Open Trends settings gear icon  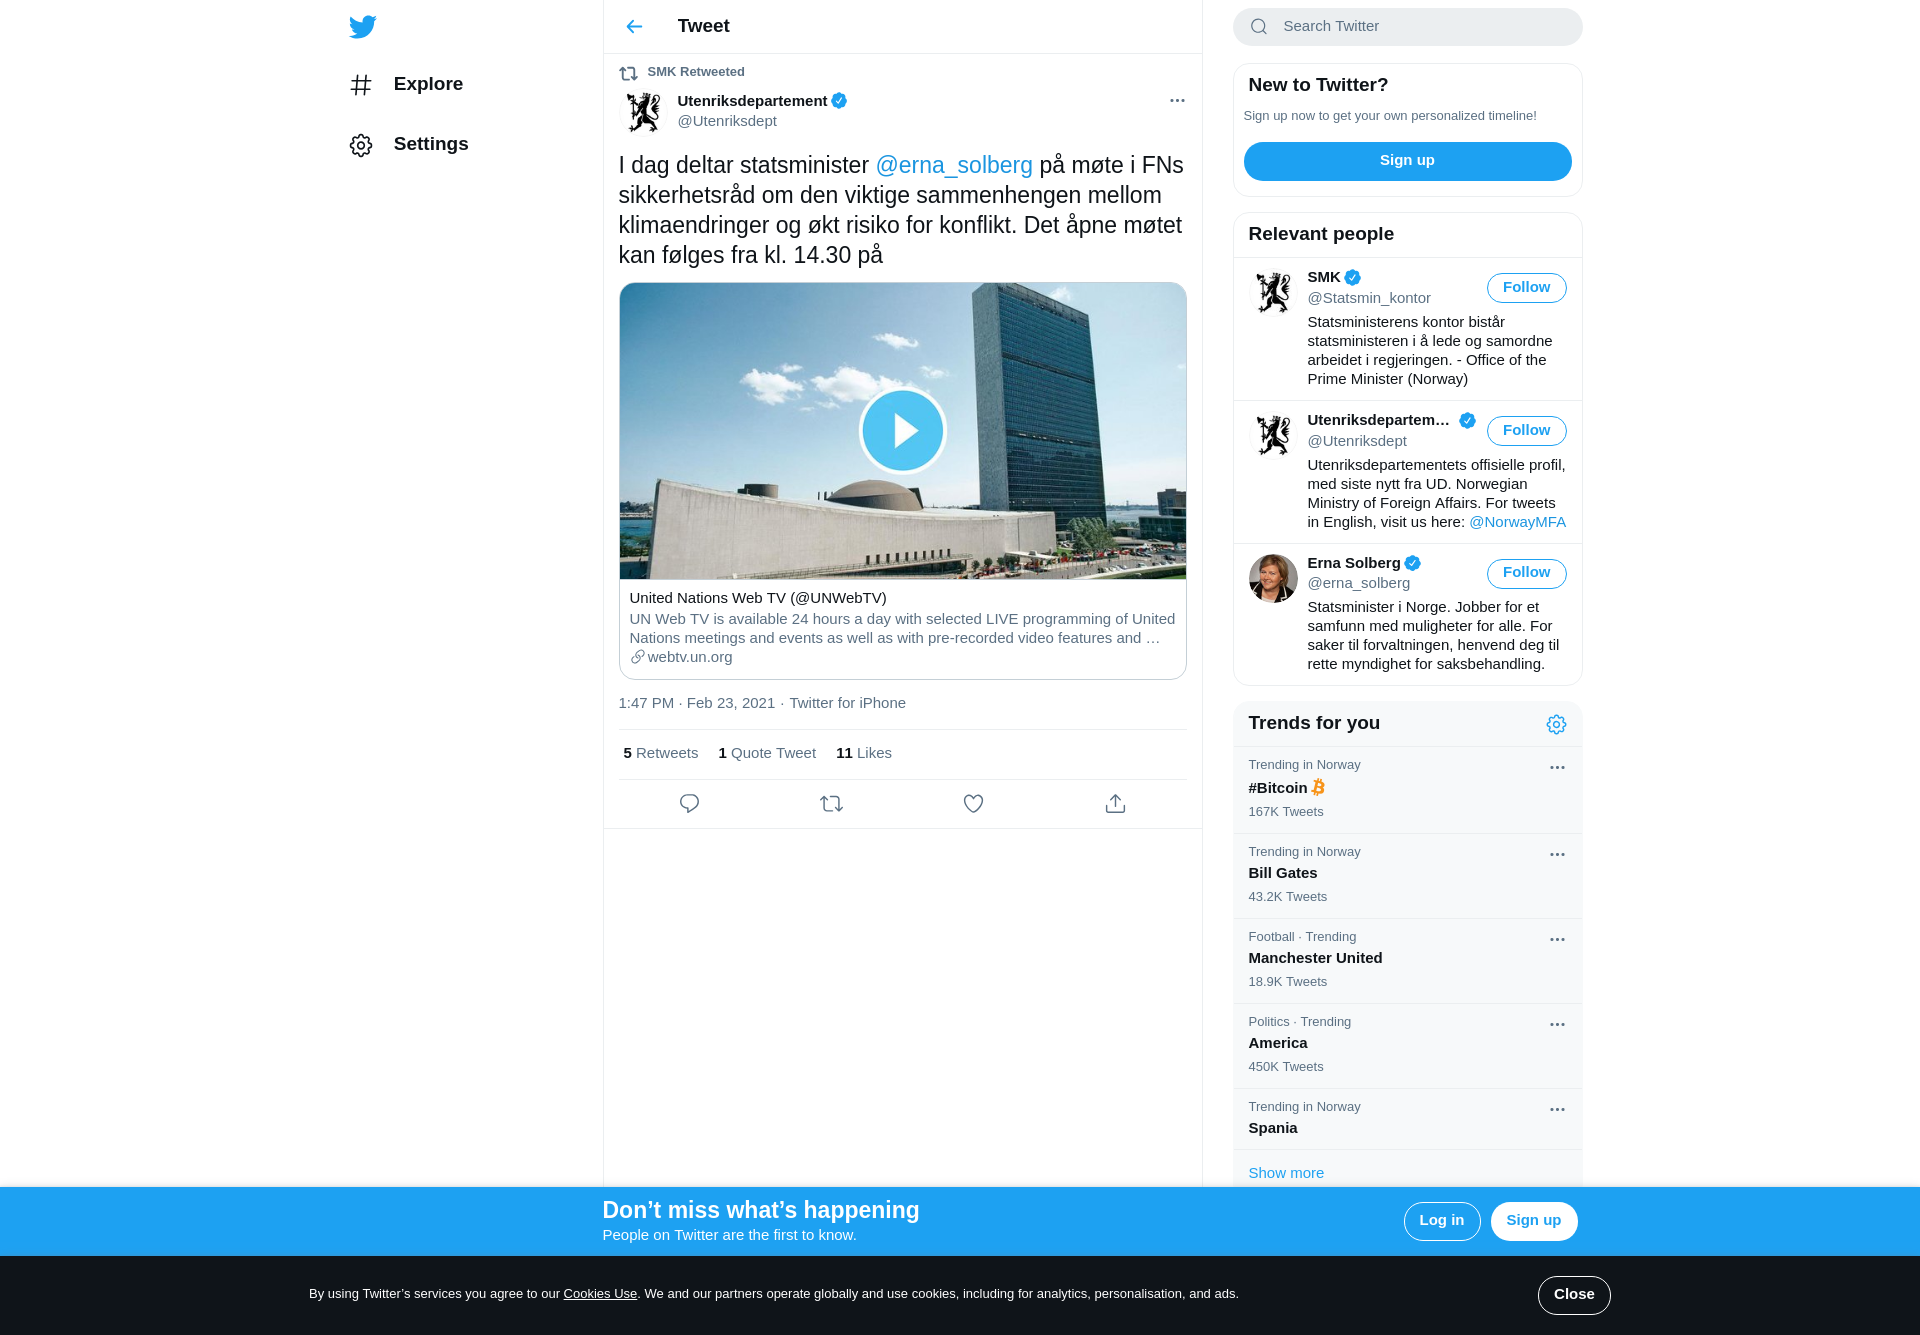[1556, 724]
